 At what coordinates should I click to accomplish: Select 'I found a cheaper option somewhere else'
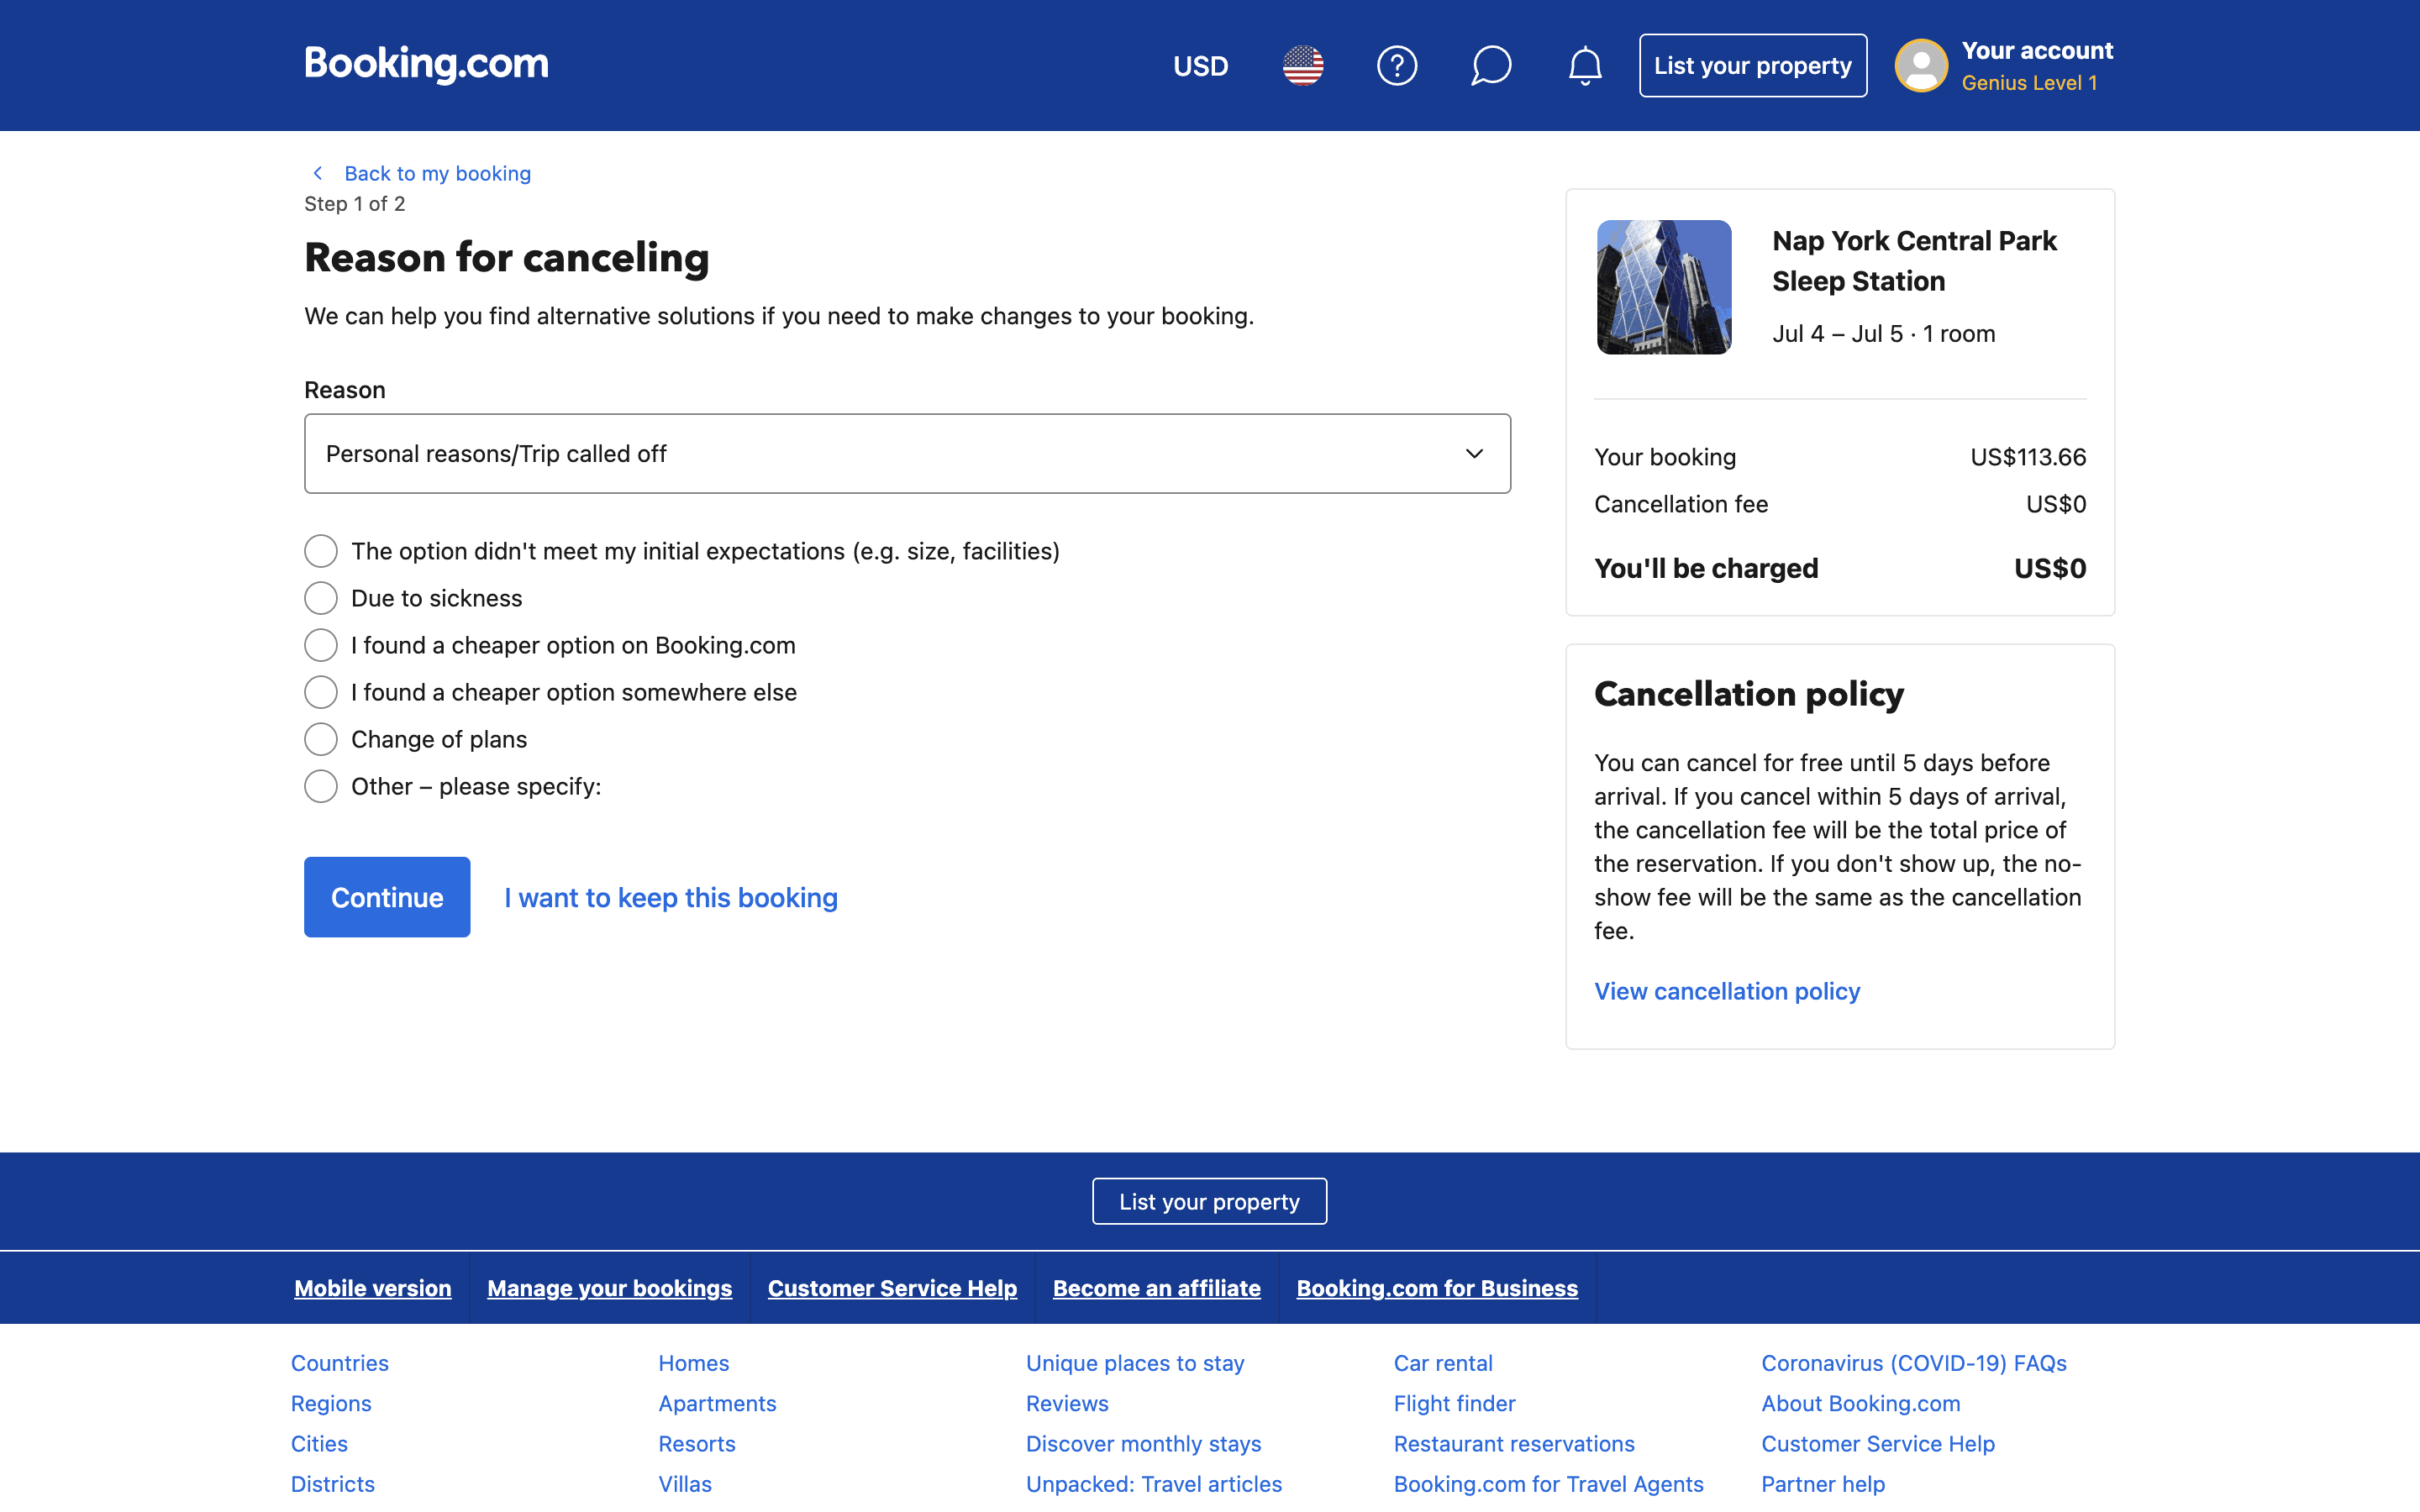(x=321, y=692)
